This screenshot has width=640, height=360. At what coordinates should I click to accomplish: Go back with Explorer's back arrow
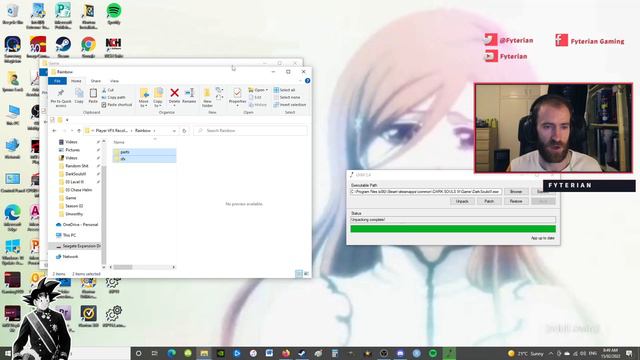[x=54, y=131]
